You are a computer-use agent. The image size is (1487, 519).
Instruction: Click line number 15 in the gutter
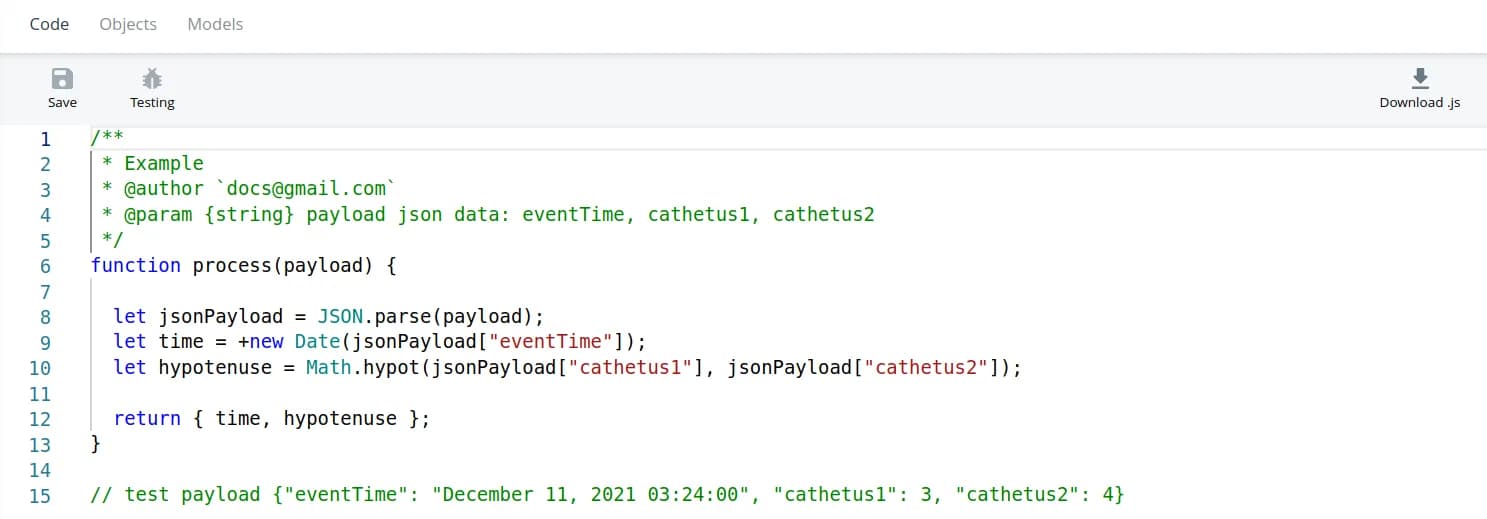click(40, 495)
